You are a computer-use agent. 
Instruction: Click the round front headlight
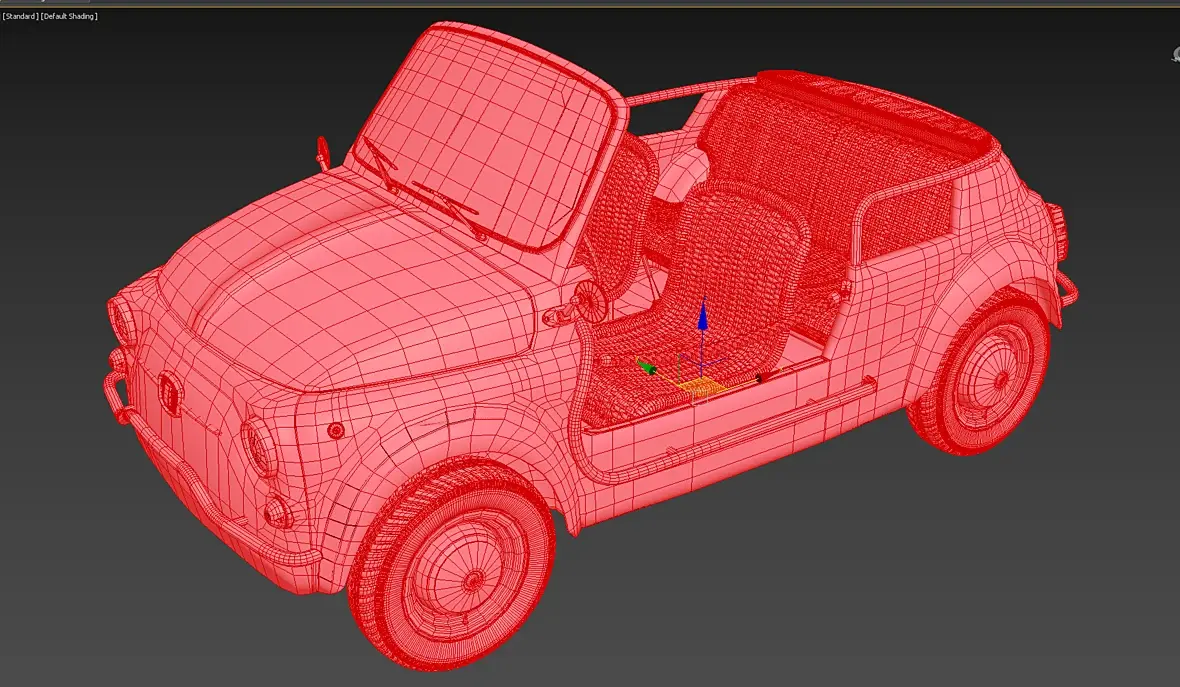click(260, 447)
